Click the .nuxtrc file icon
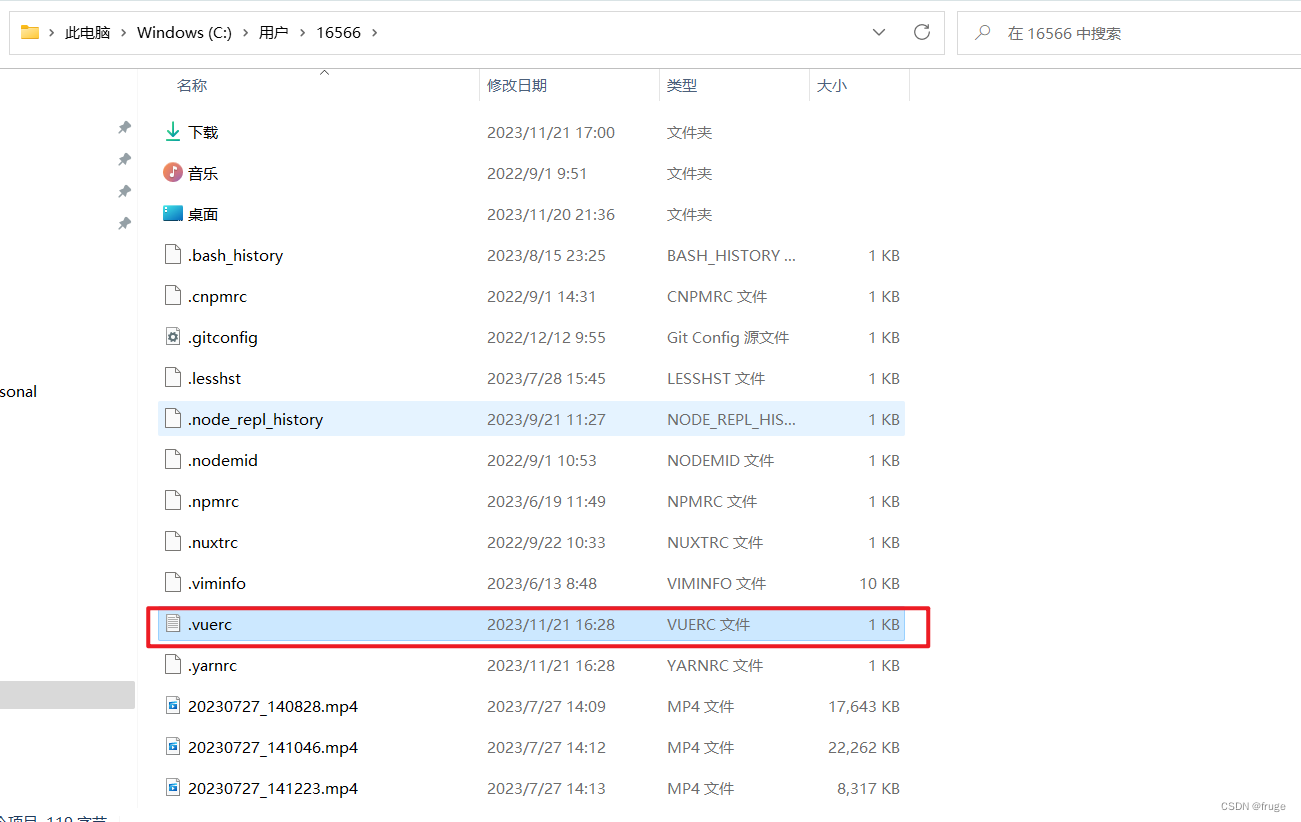This screenshot has width=1301, height=822. [x=173, y=542]
